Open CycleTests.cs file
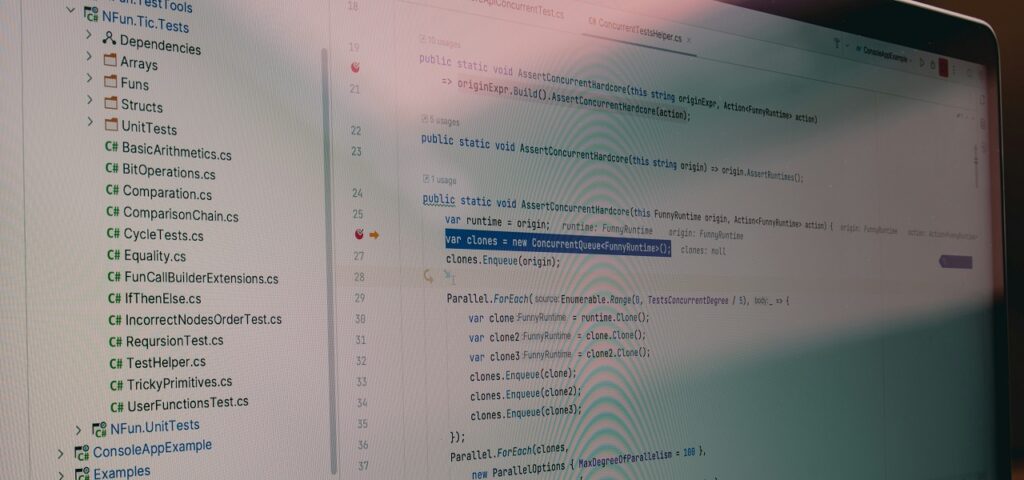The height and width of the screenshot is (480, 1024). [x=164, y=234]
